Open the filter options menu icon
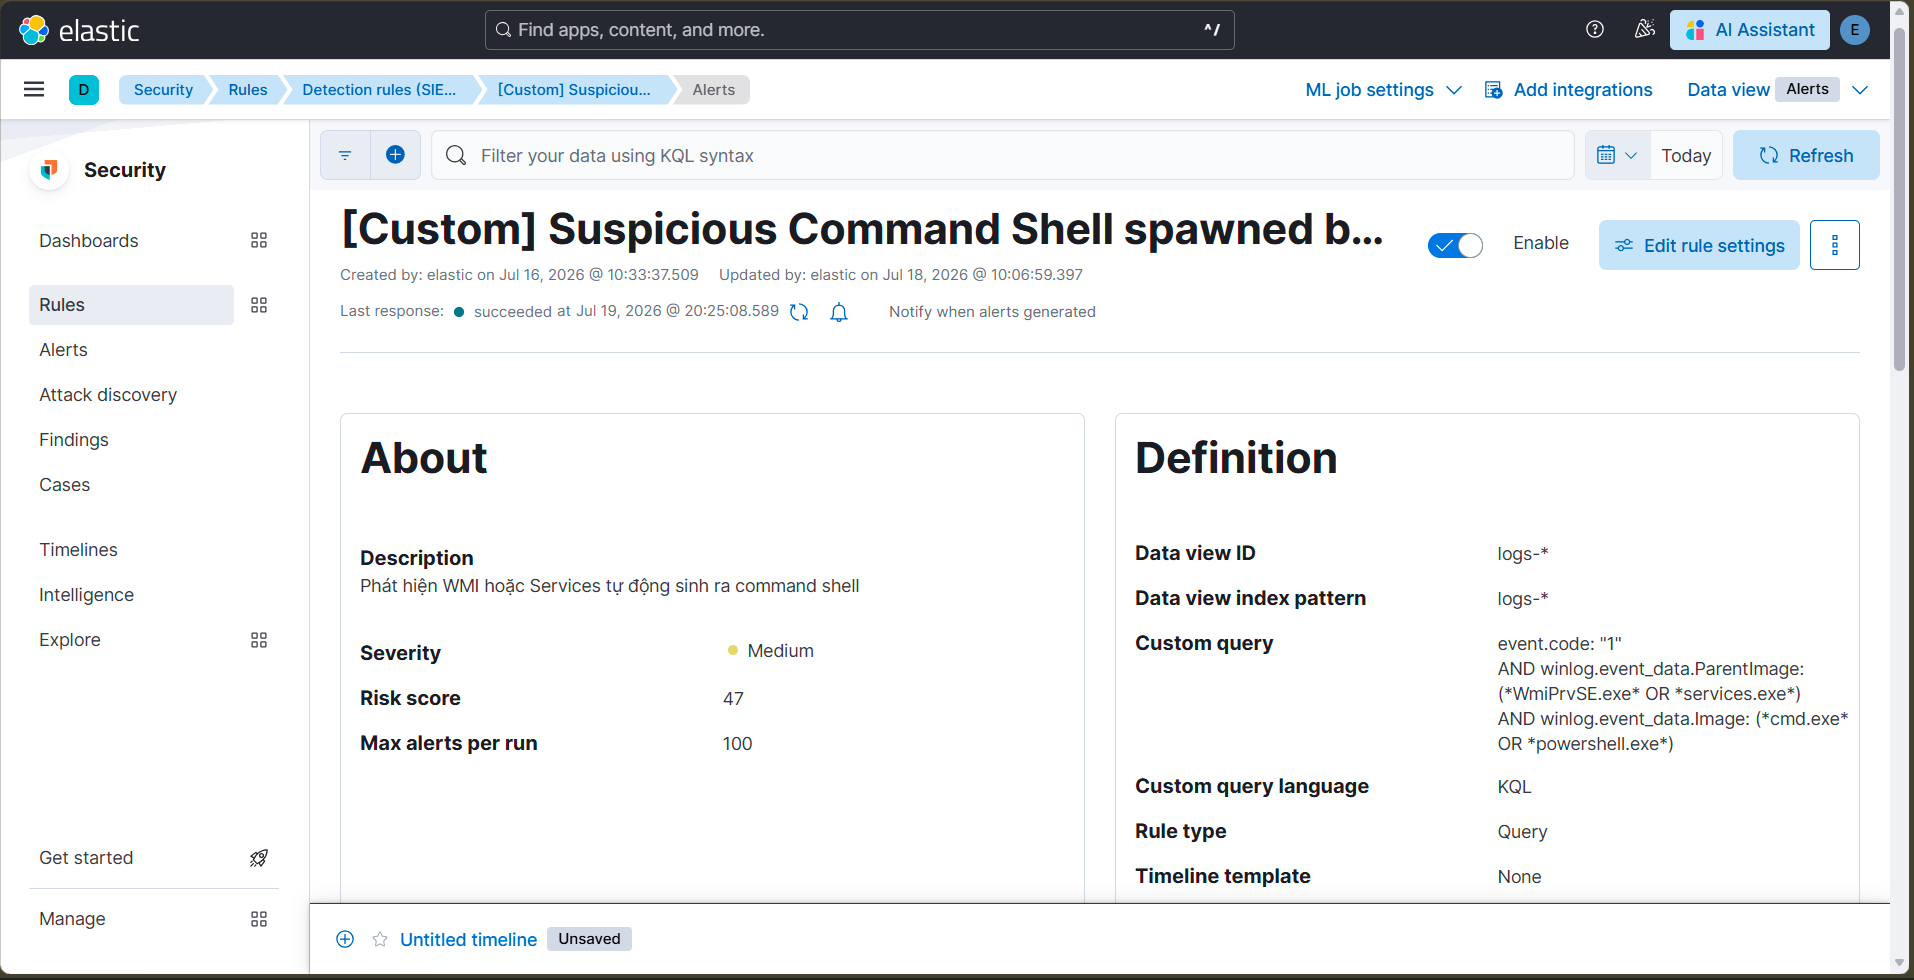The width and height of the screenshot is (1914, 980). pos(345,155)
